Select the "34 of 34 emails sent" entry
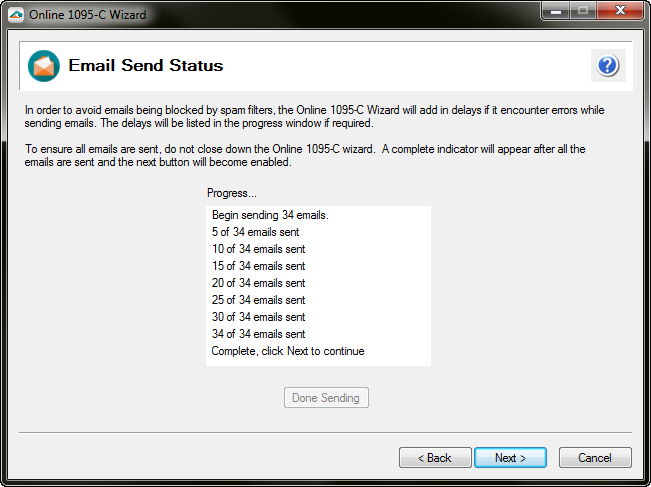Image resolution: width=651 pixels, height=487 pixels. click(258, 334)
